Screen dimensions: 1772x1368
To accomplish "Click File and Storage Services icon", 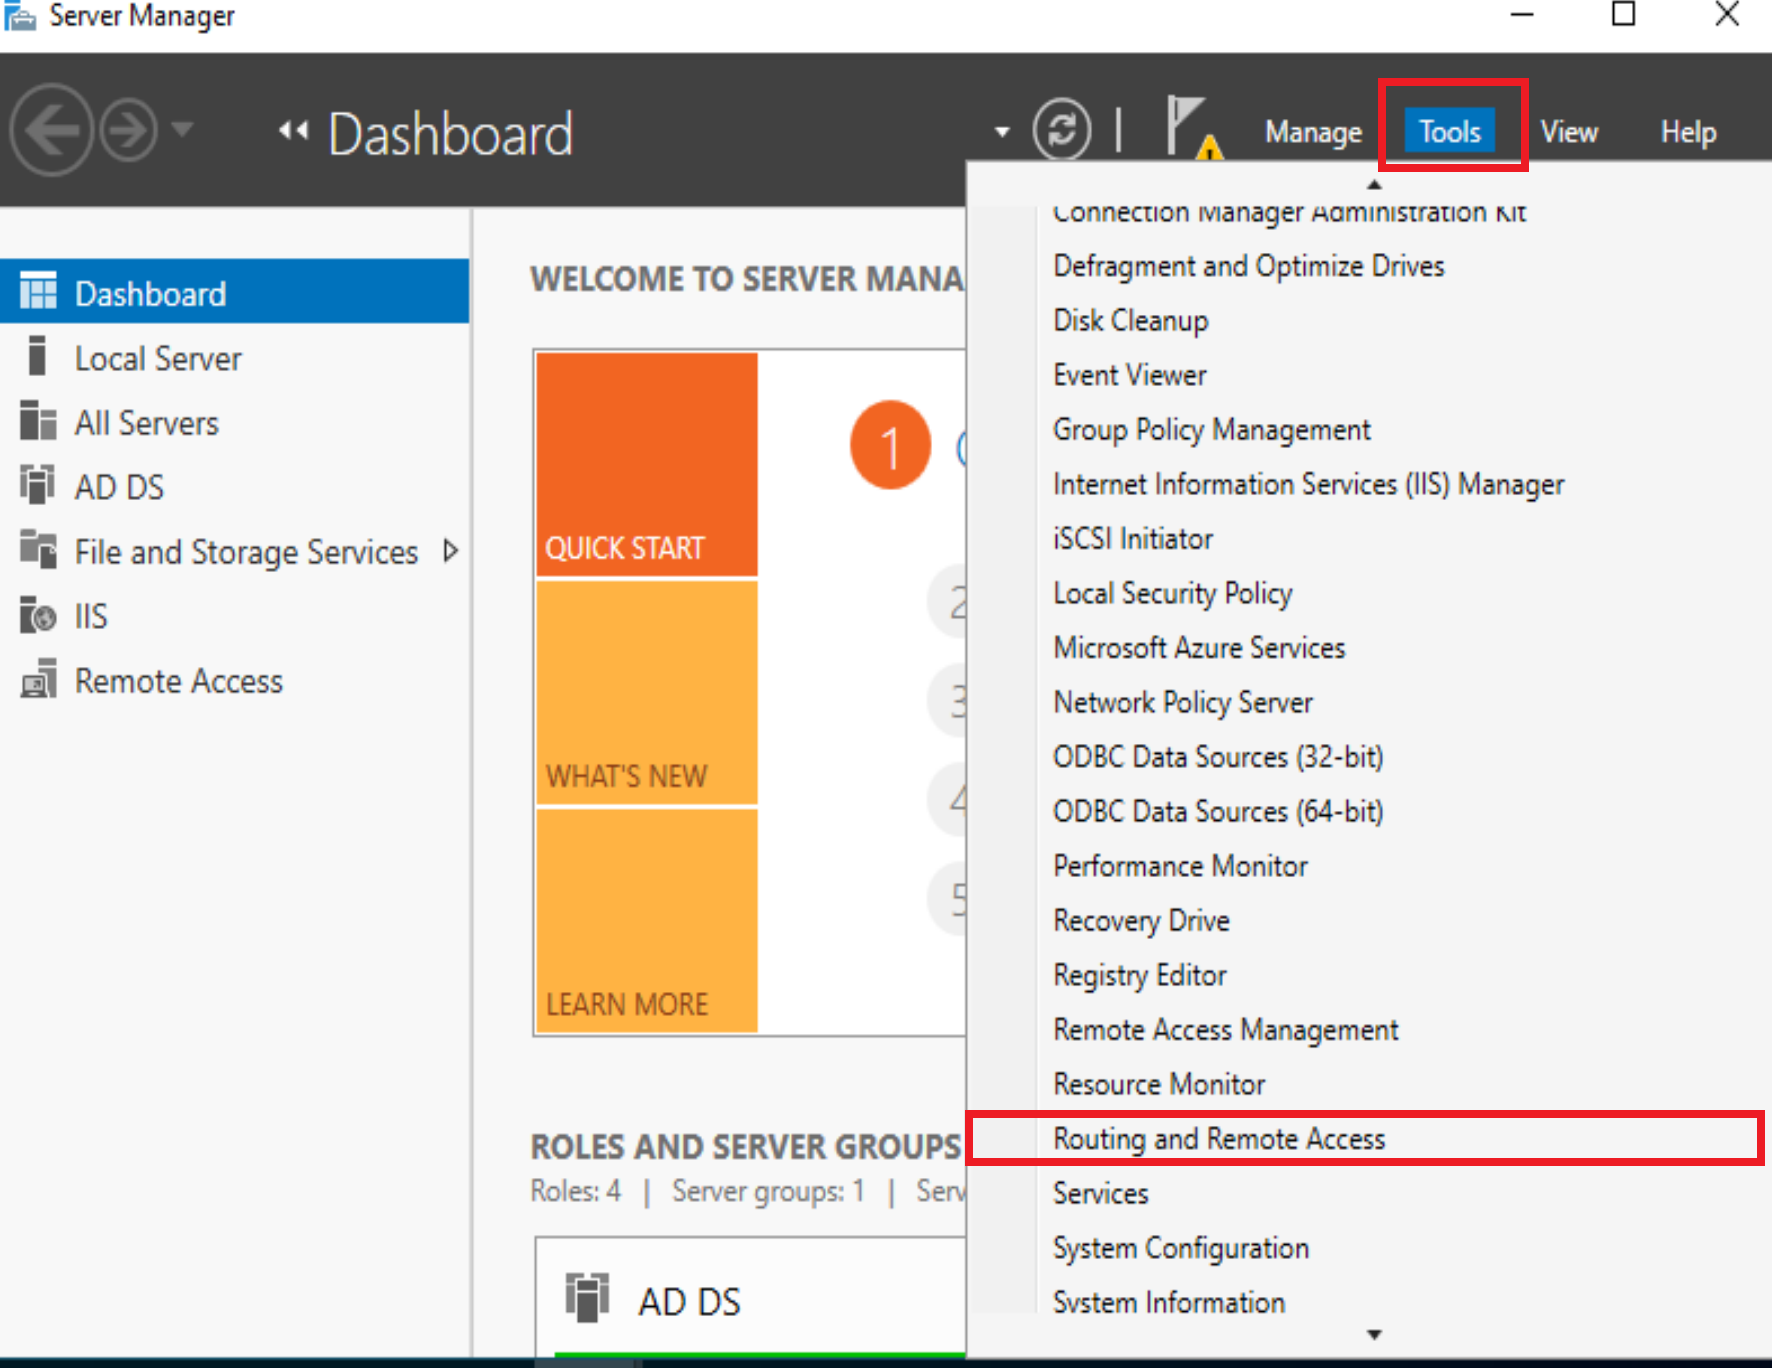I will click(38, 550).
